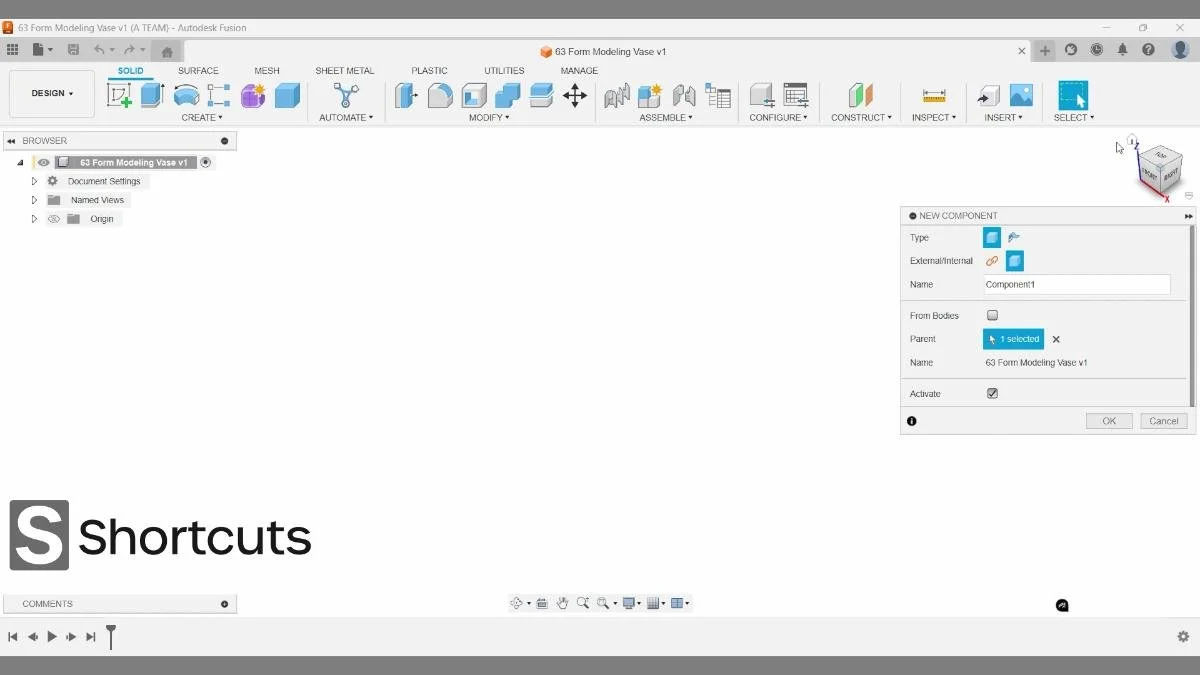Open the Change Parameters table icon
Viewport: 1200px width, 675px height.
pos(796,95)
